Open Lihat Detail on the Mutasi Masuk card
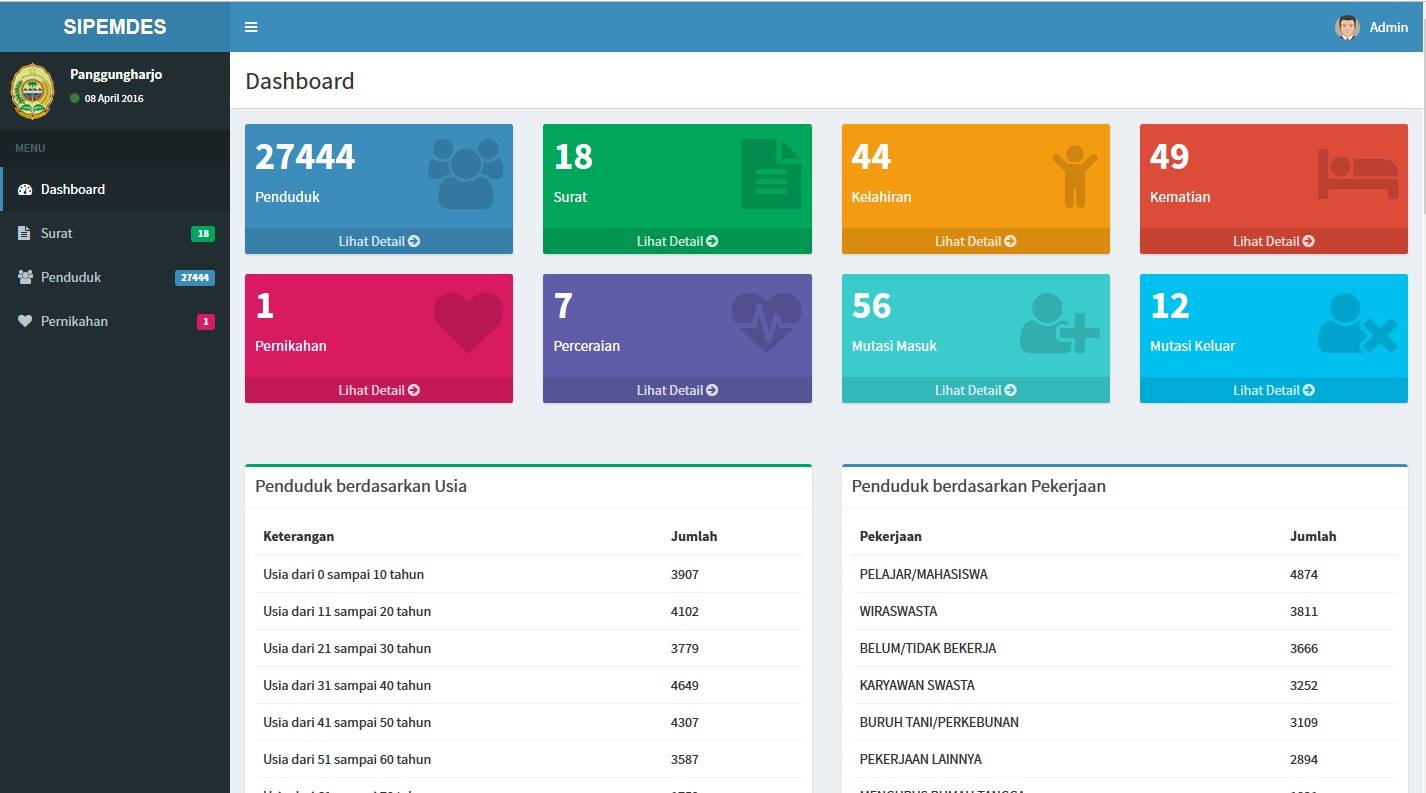Screen dimensions: 1426x793 point(976,390)
